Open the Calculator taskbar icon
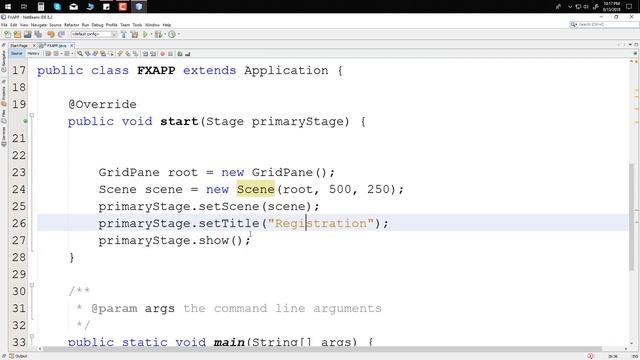The image size is (640, 360). click(x=41, y=7)
